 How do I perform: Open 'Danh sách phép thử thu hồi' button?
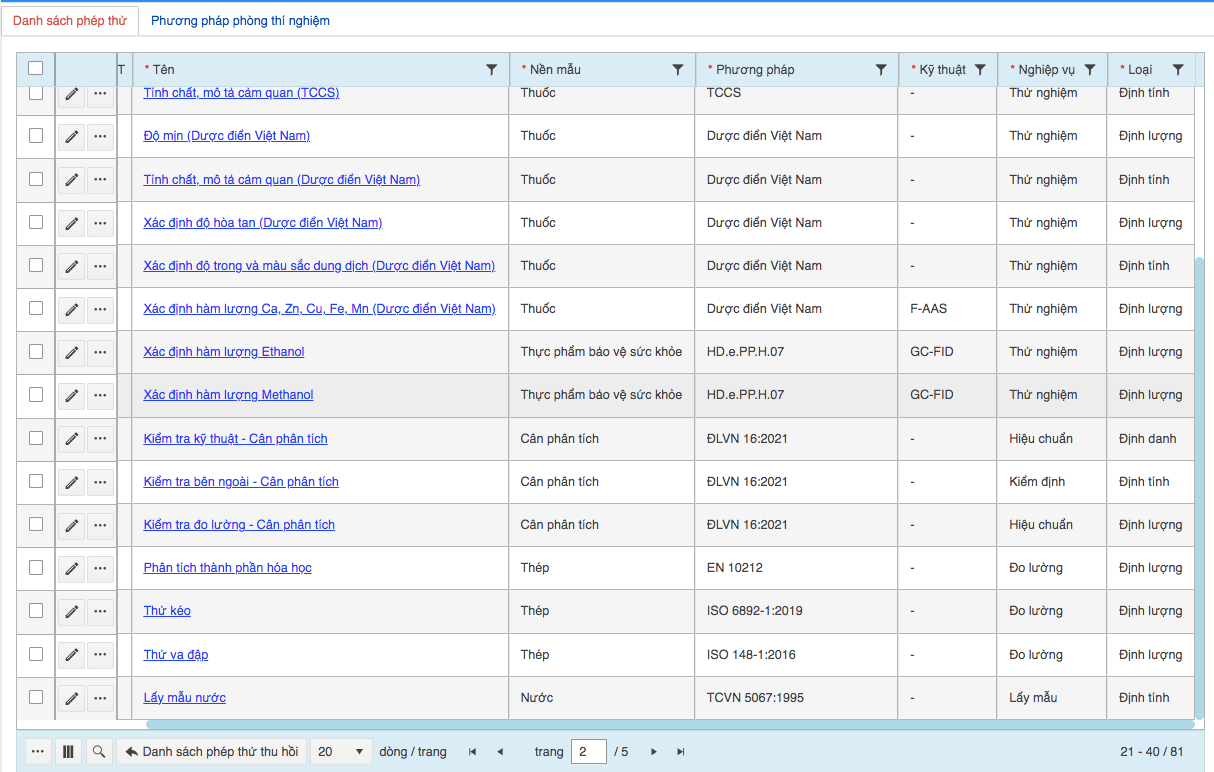pyautogui.click(x=211, y=752)
